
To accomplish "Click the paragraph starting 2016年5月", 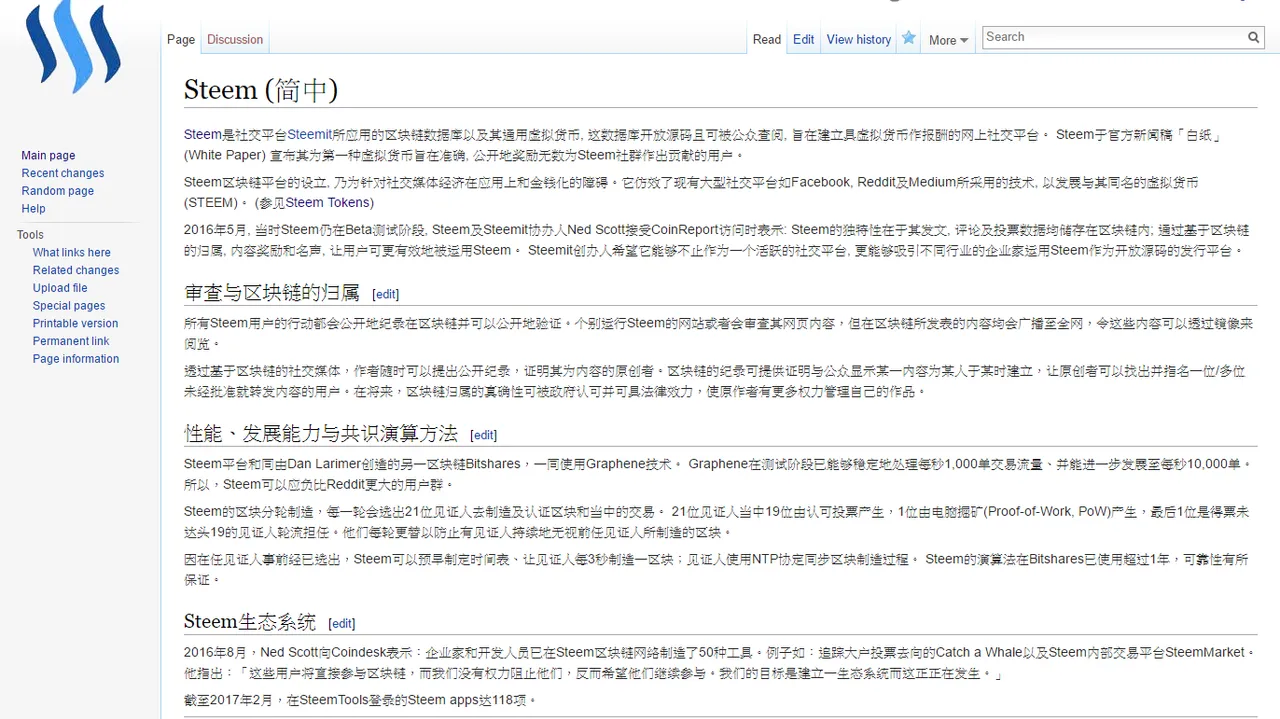I will 716,240.
